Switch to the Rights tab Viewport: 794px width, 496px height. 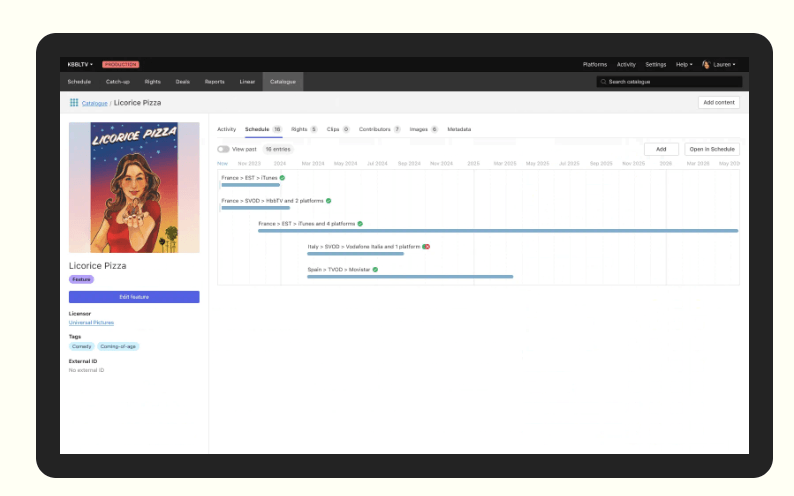click(304, 129)
